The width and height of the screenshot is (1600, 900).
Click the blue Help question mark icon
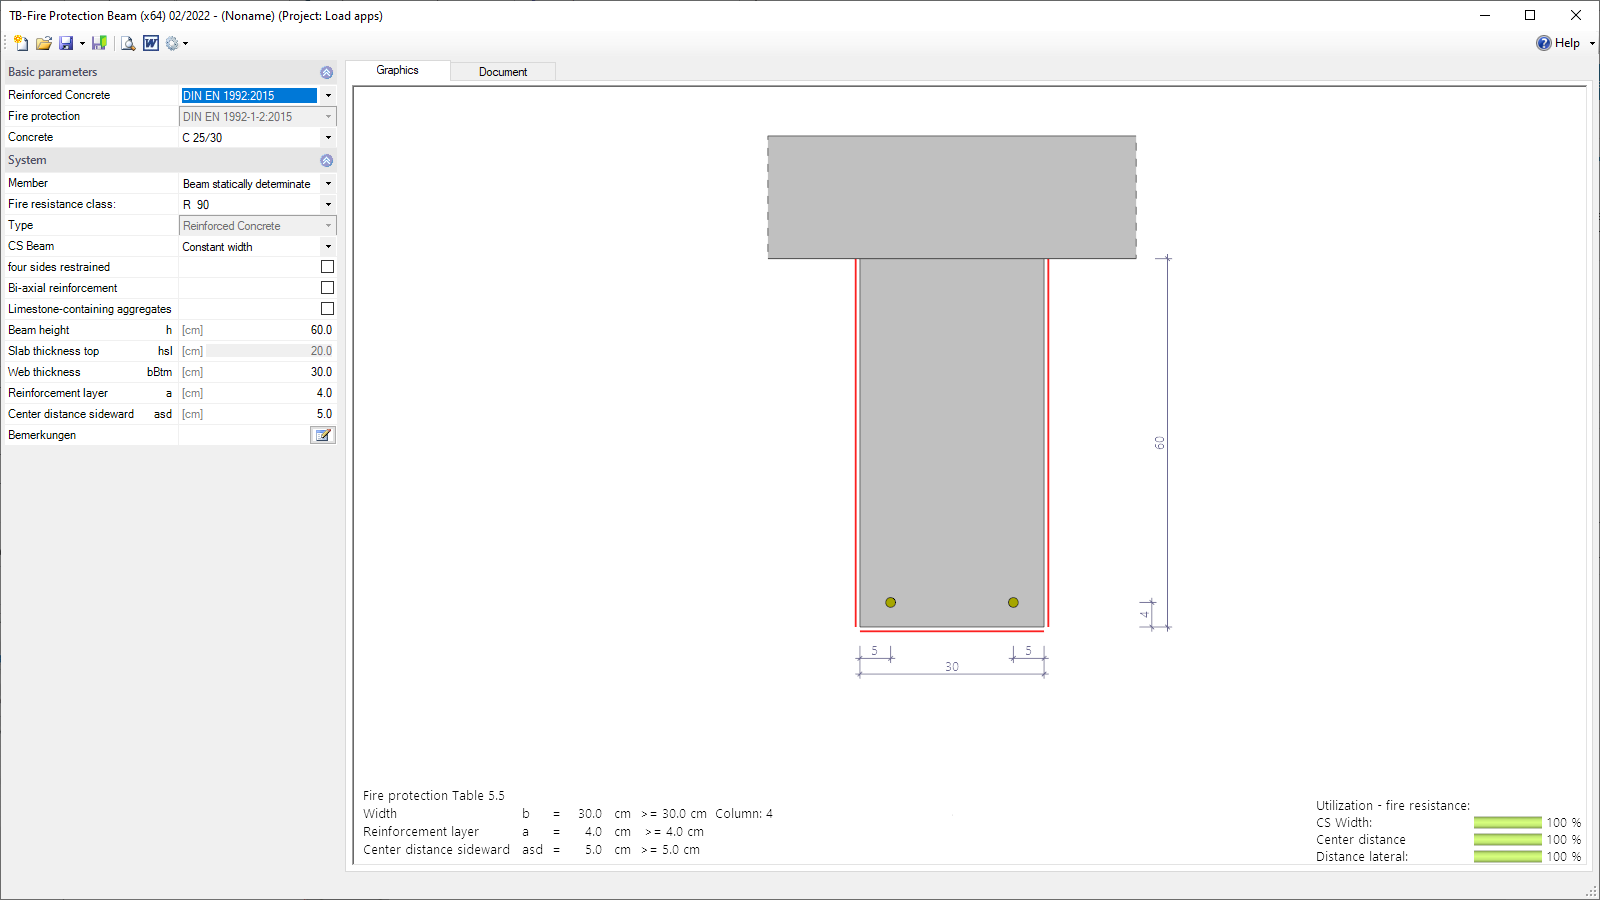point(1544,43)
